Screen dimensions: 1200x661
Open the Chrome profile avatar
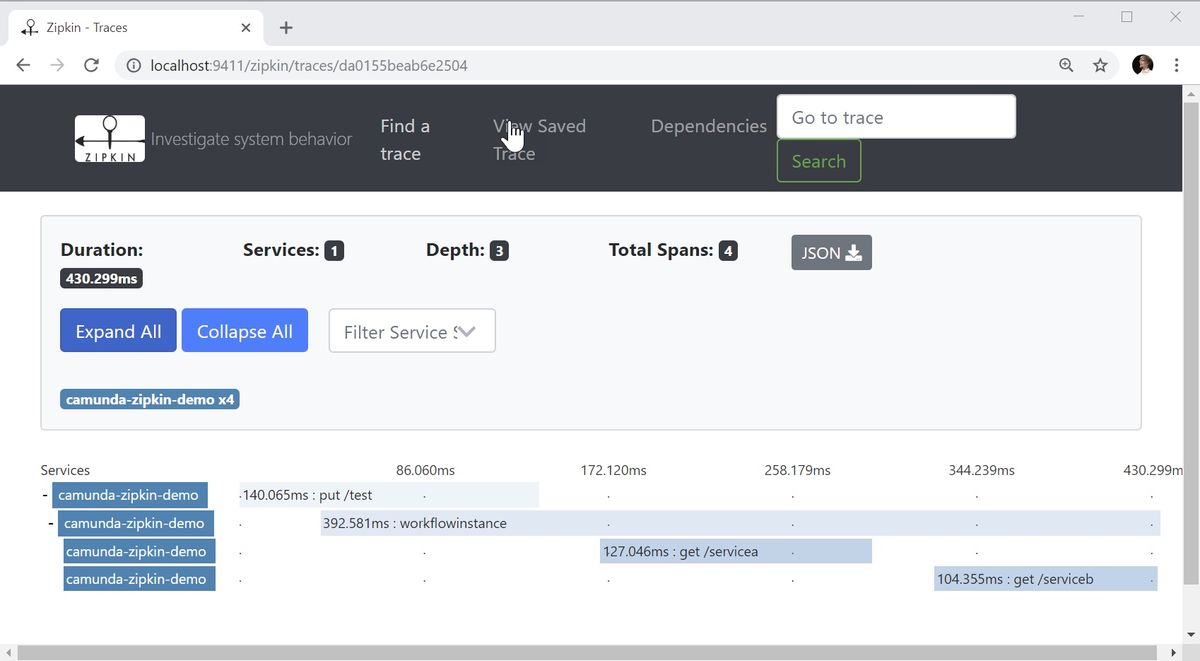(1142, 65)
